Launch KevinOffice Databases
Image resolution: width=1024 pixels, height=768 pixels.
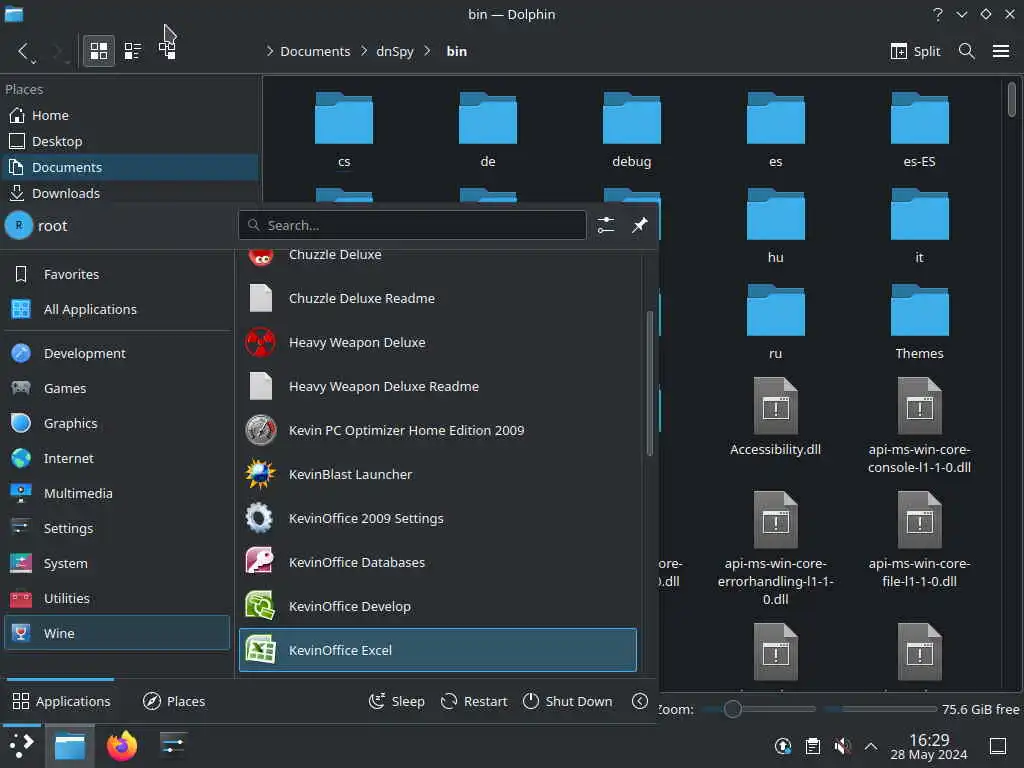pos(438,562)
